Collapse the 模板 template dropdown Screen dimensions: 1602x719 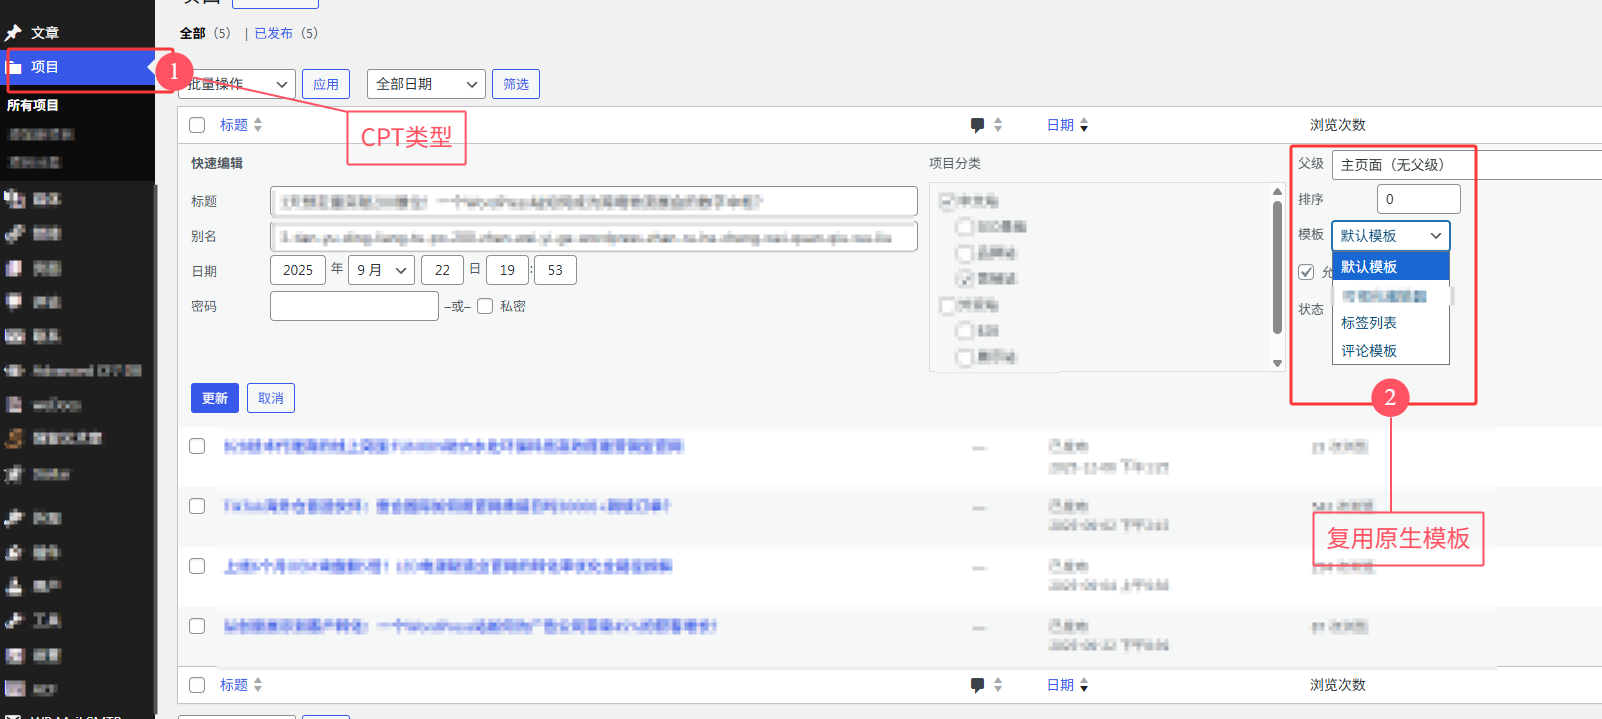pyautogui.click(x=1390, y=236)
